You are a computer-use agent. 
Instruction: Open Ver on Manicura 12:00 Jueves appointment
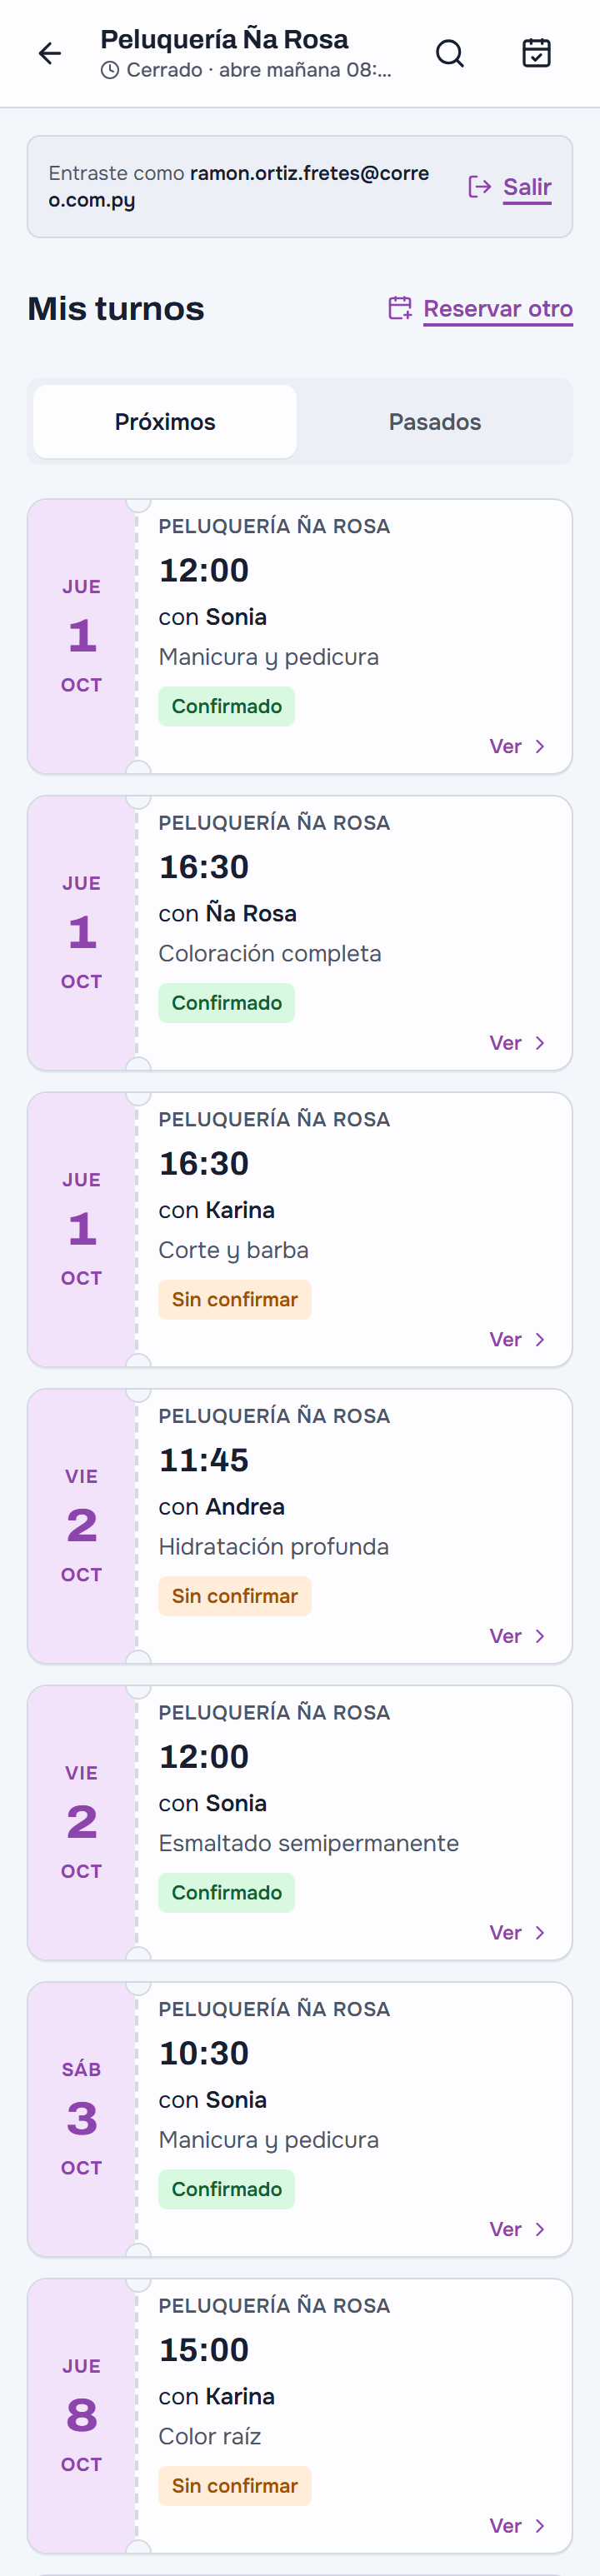pos(517,747)
